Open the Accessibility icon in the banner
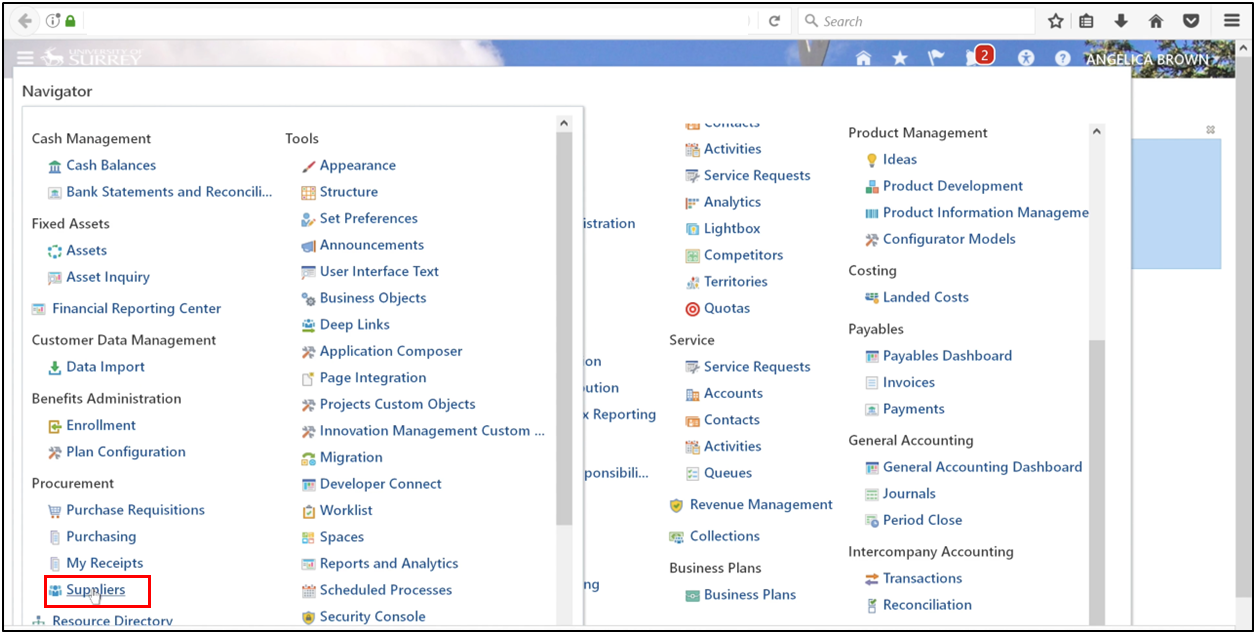 (1026, 57)
